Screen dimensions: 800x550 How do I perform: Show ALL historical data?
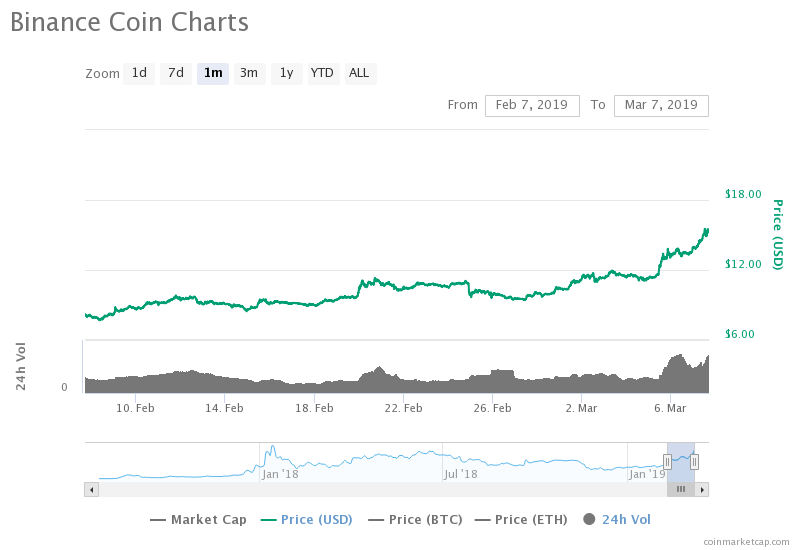point(359,73)
